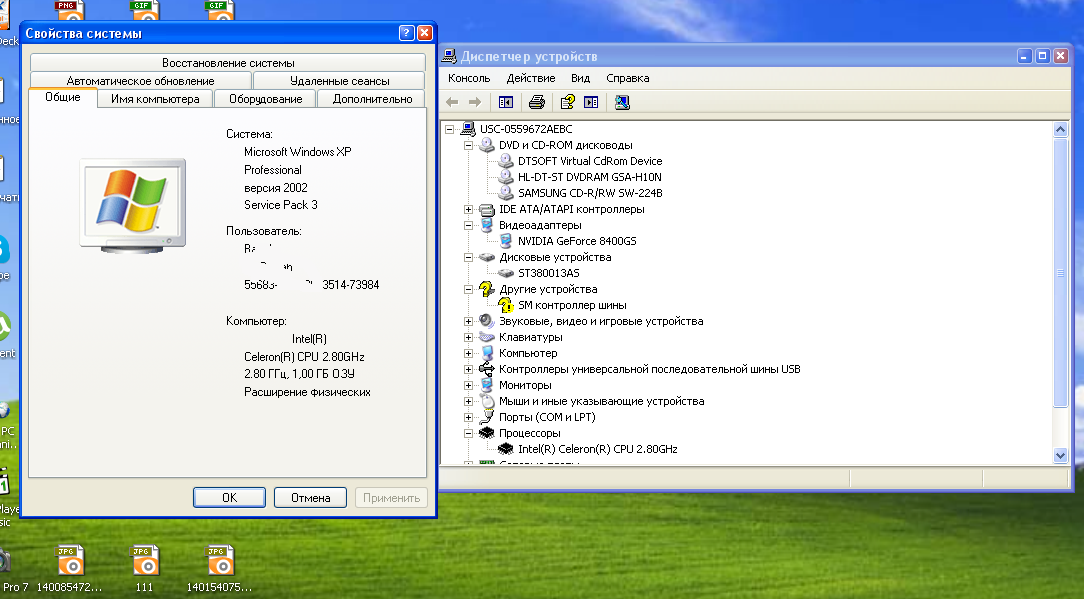Image resolution: width=1084 pixels, height=599 pixels.
Task: Click the Отмена button
Action: (x=310, y=497)
